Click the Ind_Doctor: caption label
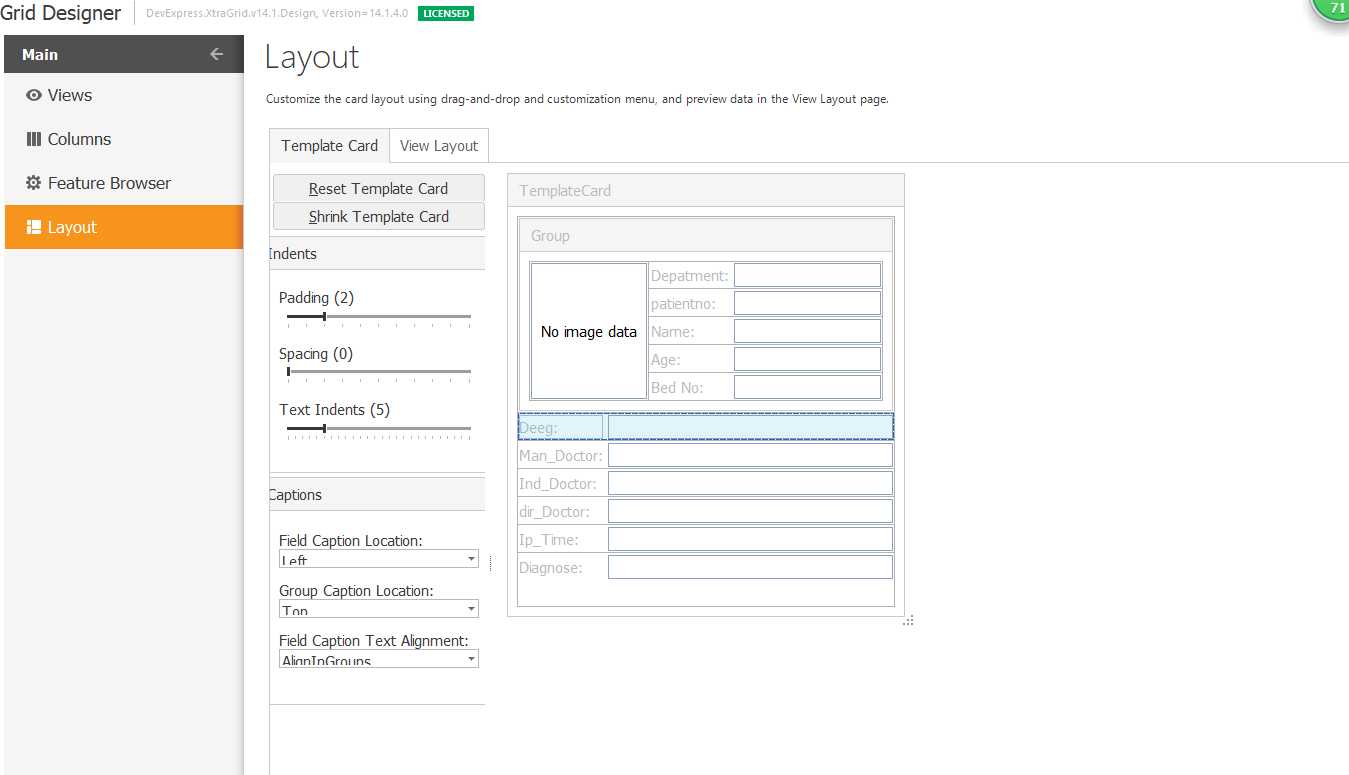This screenshot has width=1349, height=775. point(558,484)
